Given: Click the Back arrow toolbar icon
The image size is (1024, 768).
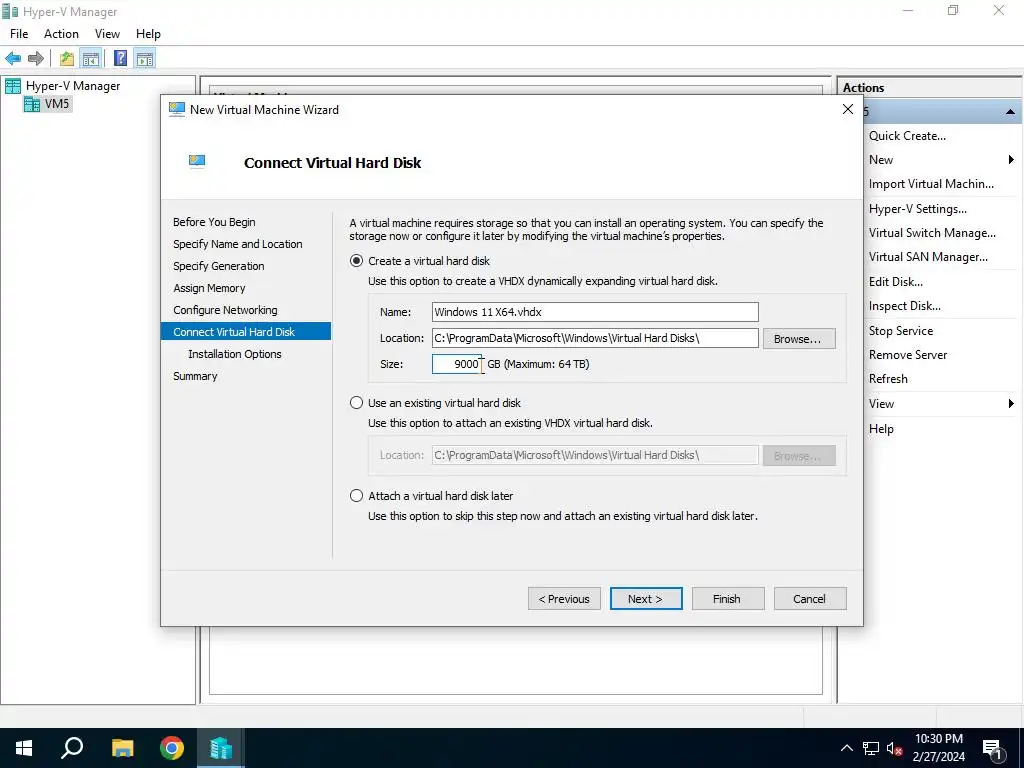Looking at the screenshot, I should coord(13,59).
